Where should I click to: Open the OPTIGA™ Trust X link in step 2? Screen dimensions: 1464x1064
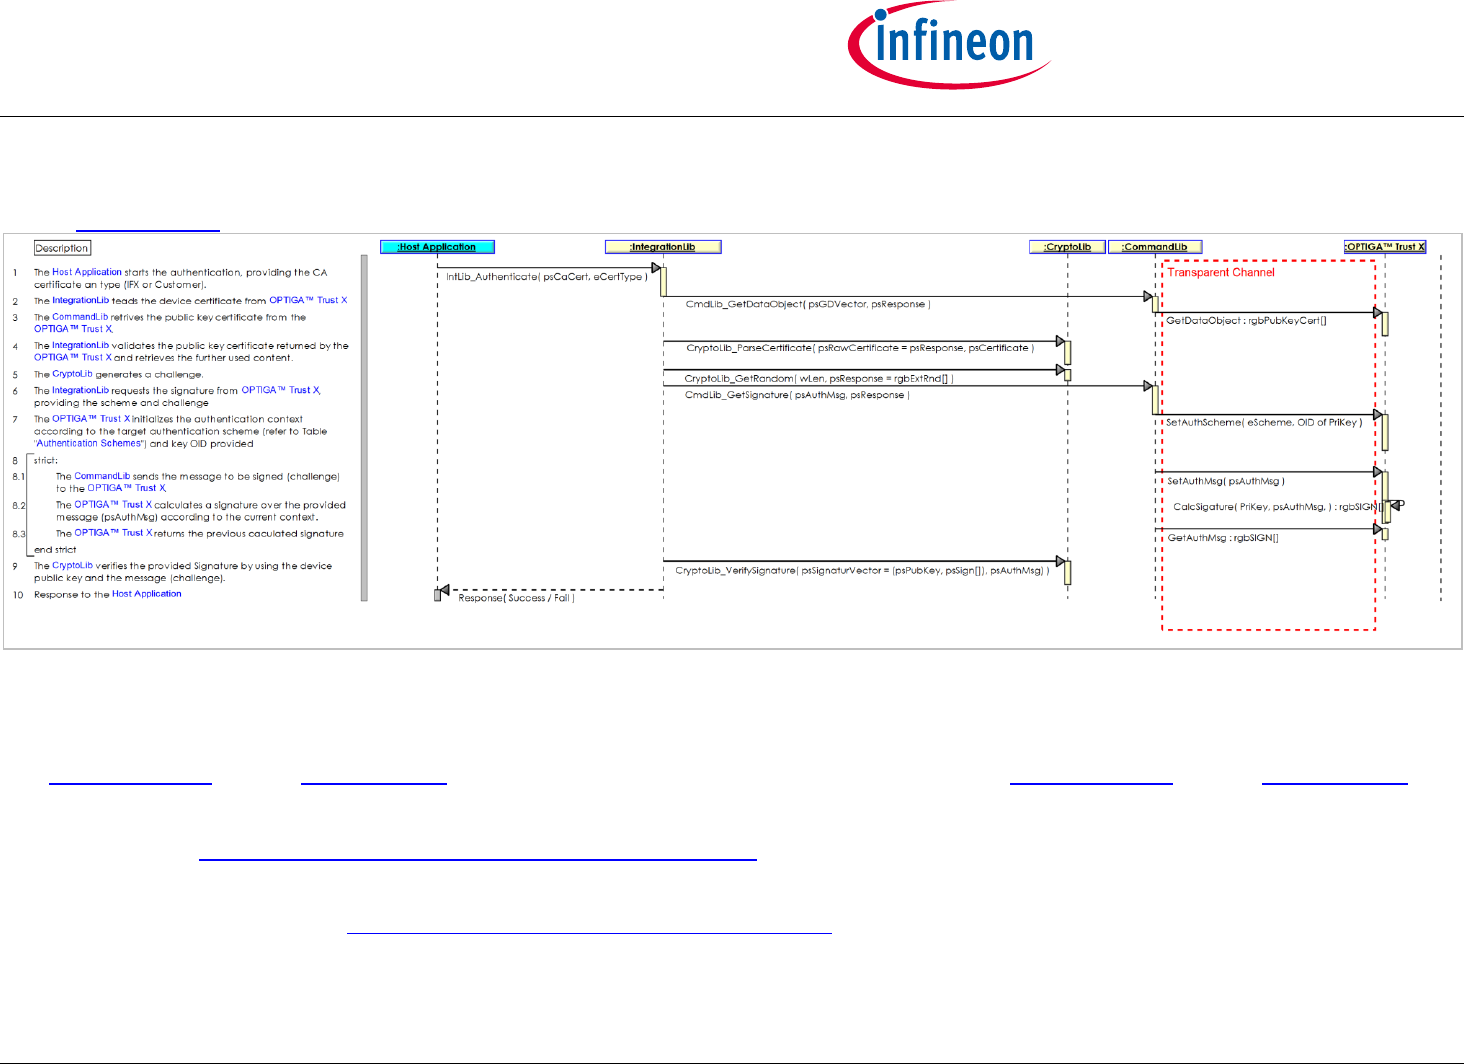pyautogui.click(x=308, y=300)
